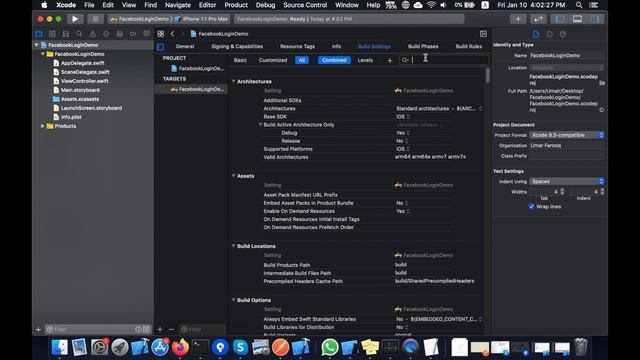Screen dimensions: 640x360
Task: Add a new target with plus button
Action: [160, 329]
